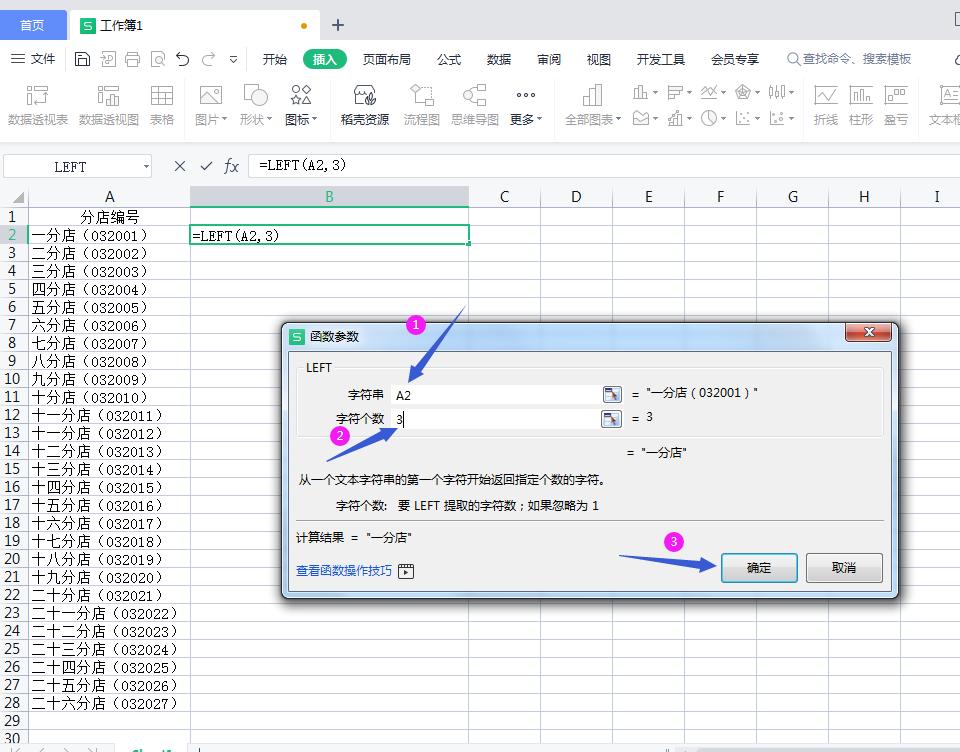Switch to the 审阅 ribbon tab
The width and height of the screenshot is (960, 752).
pos(549,59)
